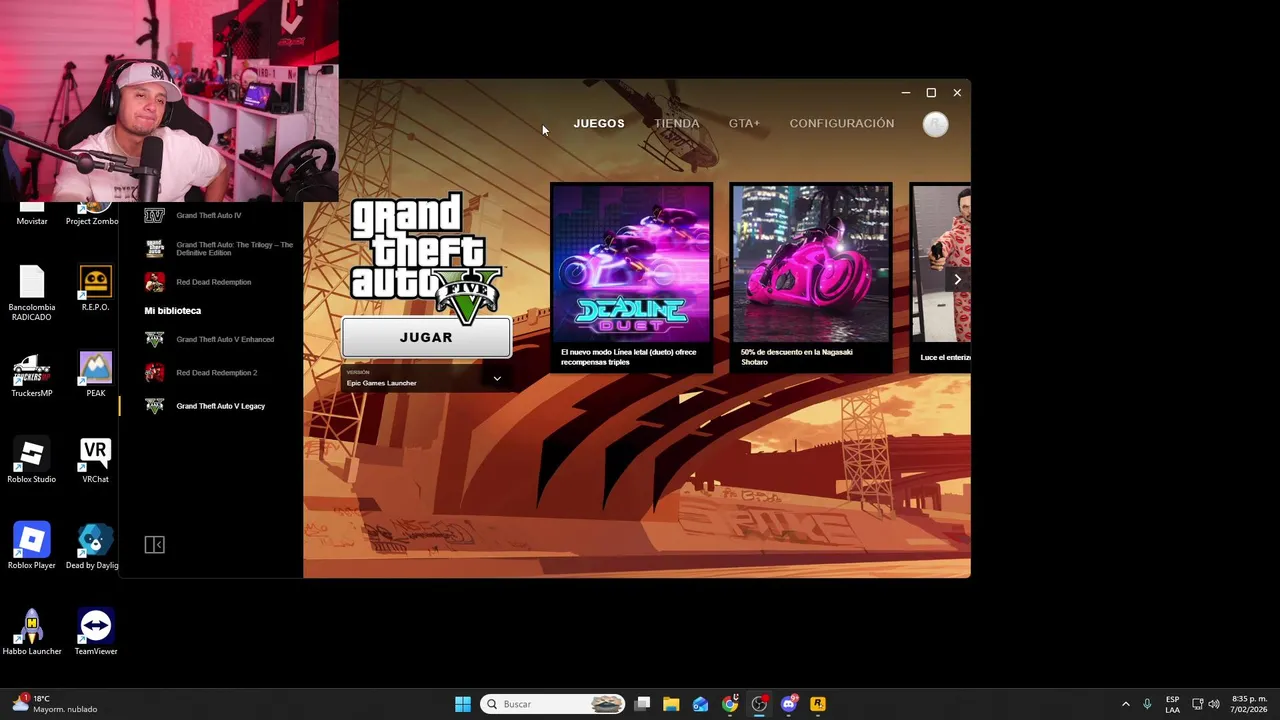Open the Deadline Duet news card
This screenshot has height=720, width=1280.
[x=631, y=277]
